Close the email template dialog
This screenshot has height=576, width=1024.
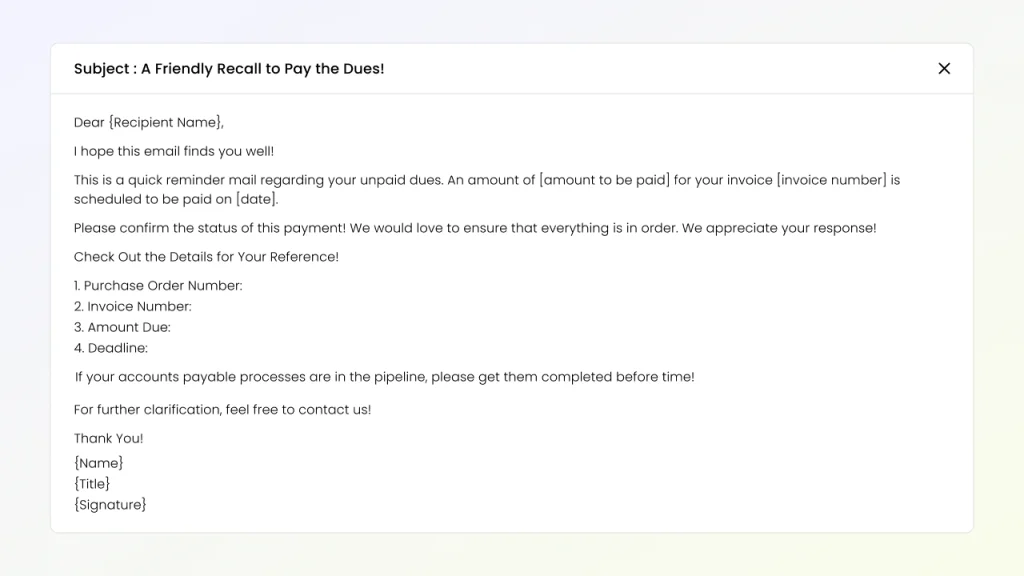coord(944,69)
